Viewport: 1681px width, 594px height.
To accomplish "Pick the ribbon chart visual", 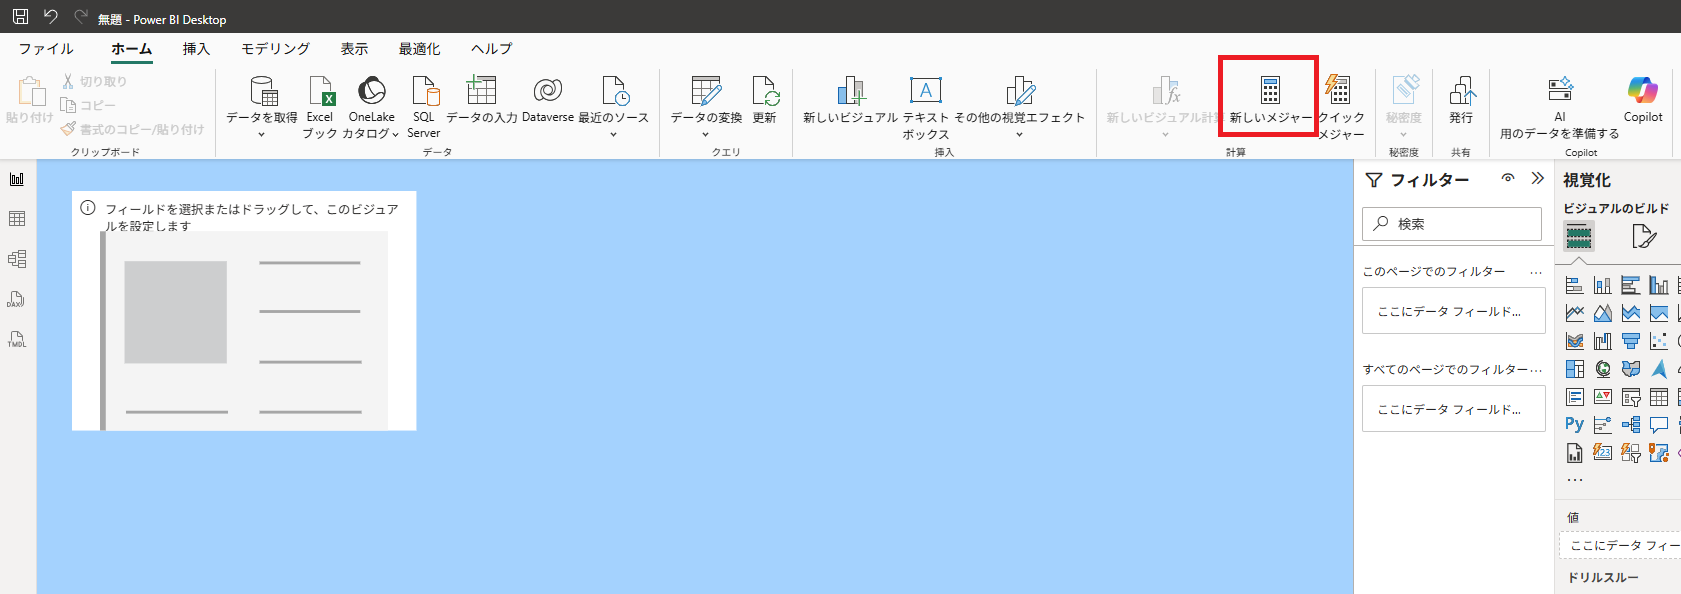I will tap(1575, 341).
